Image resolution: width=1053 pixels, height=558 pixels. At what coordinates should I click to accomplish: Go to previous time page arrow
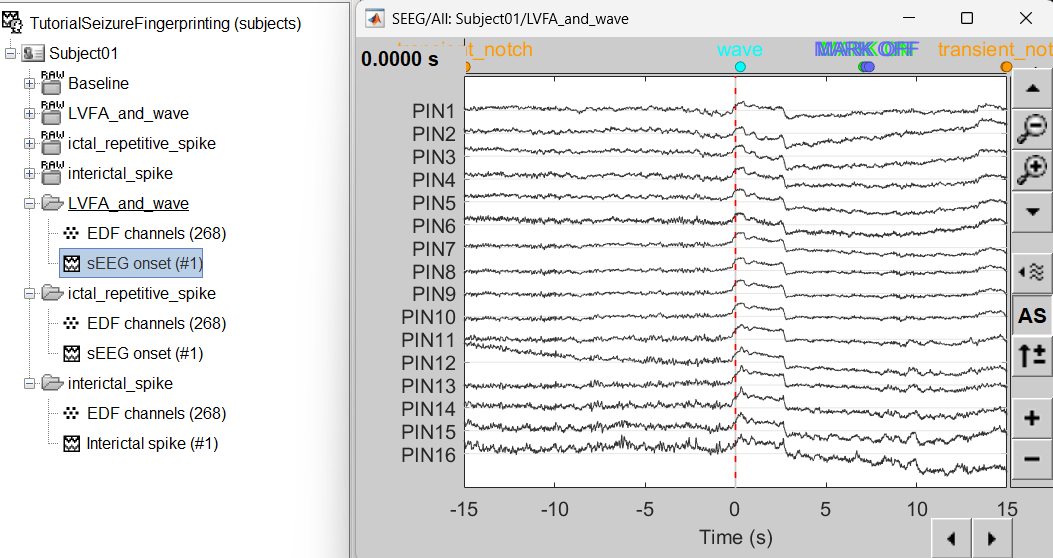click(951, 539)
